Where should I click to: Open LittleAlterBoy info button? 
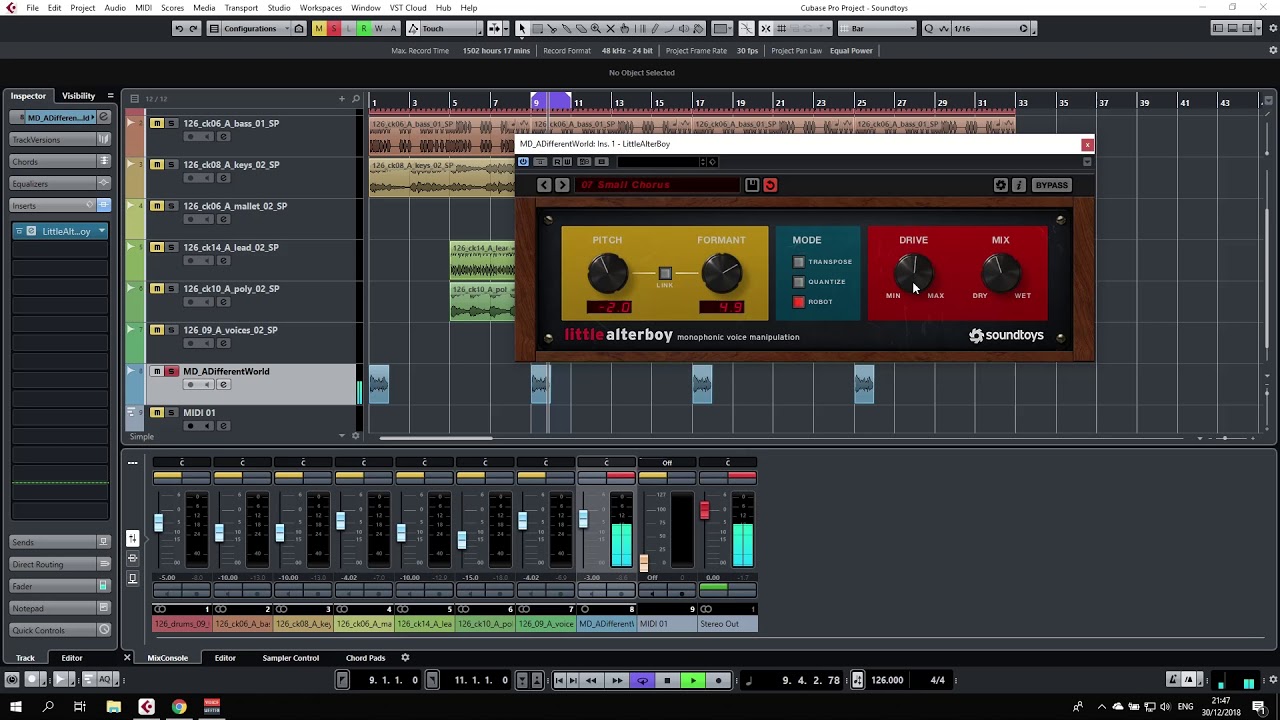coord(1018,185)
